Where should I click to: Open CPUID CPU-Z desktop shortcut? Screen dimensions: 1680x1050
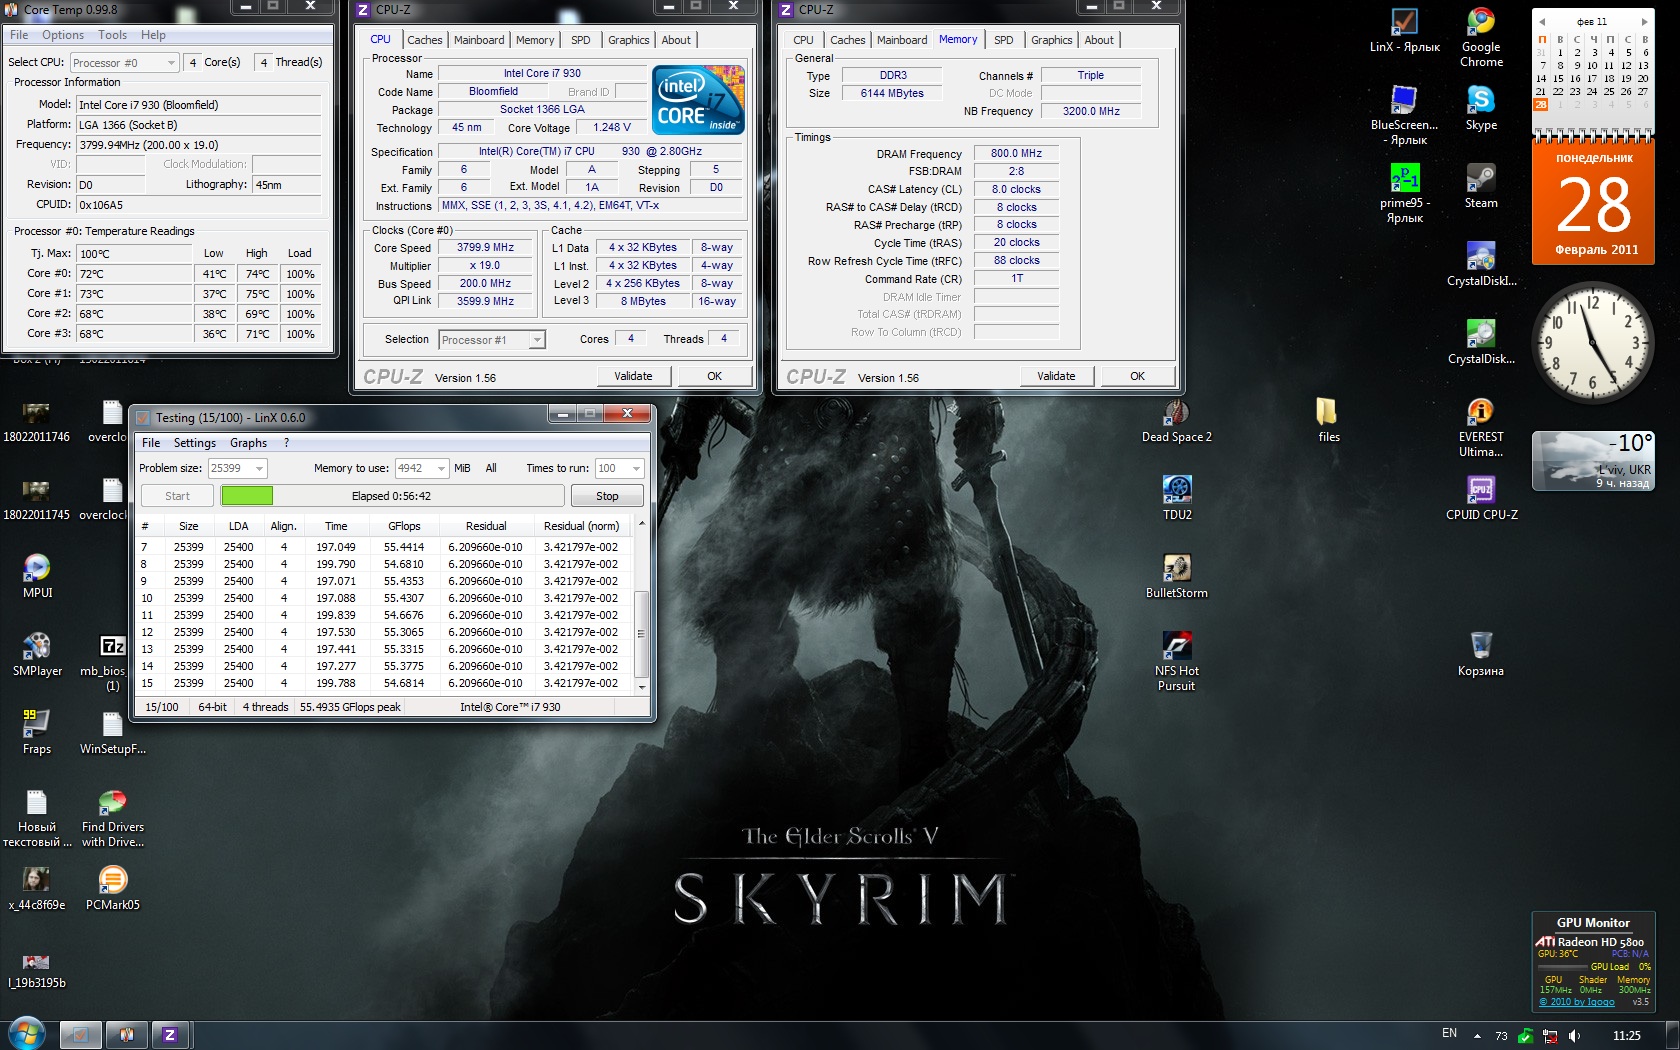(x=1481, y=498)
